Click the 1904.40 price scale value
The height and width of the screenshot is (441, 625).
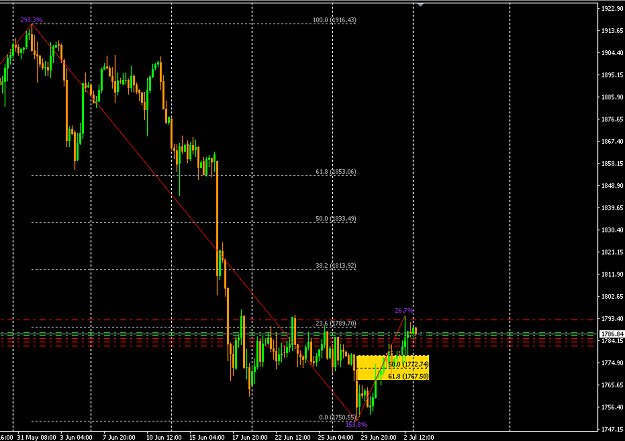coord(612,53)
